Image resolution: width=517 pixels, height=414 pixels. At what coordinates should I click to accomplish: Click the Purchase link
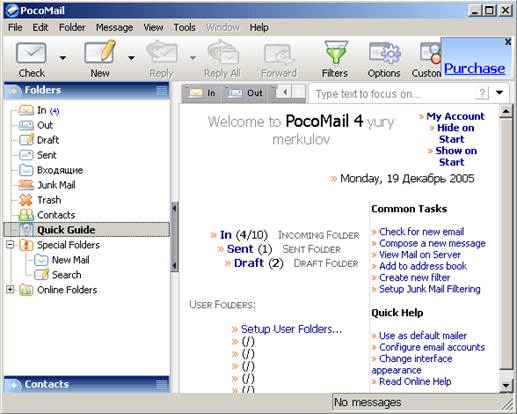pyautogui.click(x=474, y=68)
